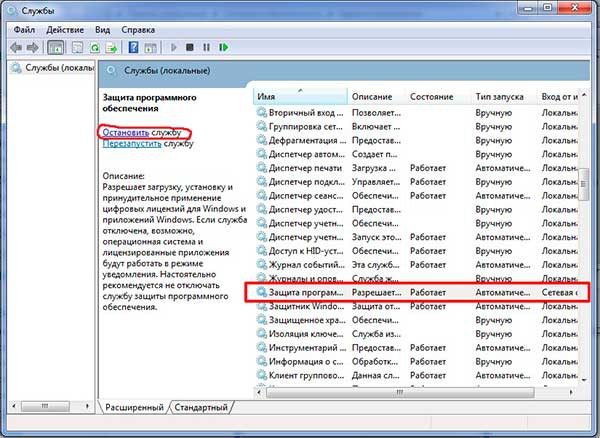Viewport: 600px width, 438px height.
Task: Toggle the show/hide console tree icon
Action: tap(55, 47)
